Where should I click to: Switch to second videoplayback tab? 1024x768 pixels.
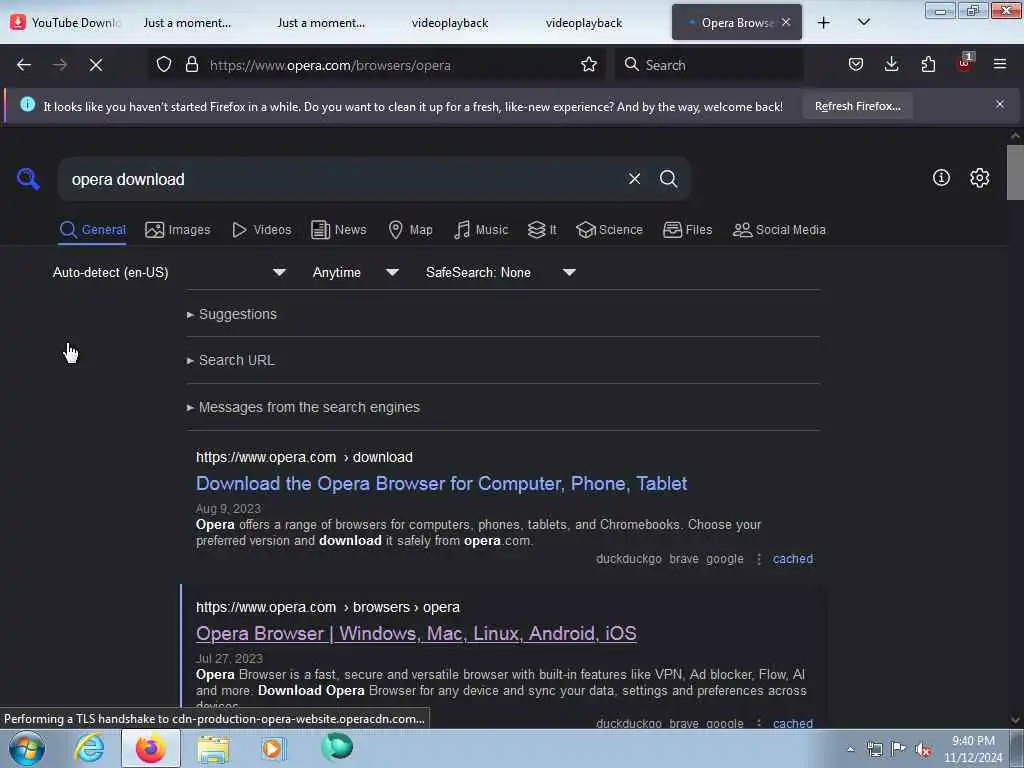[584, 23]
